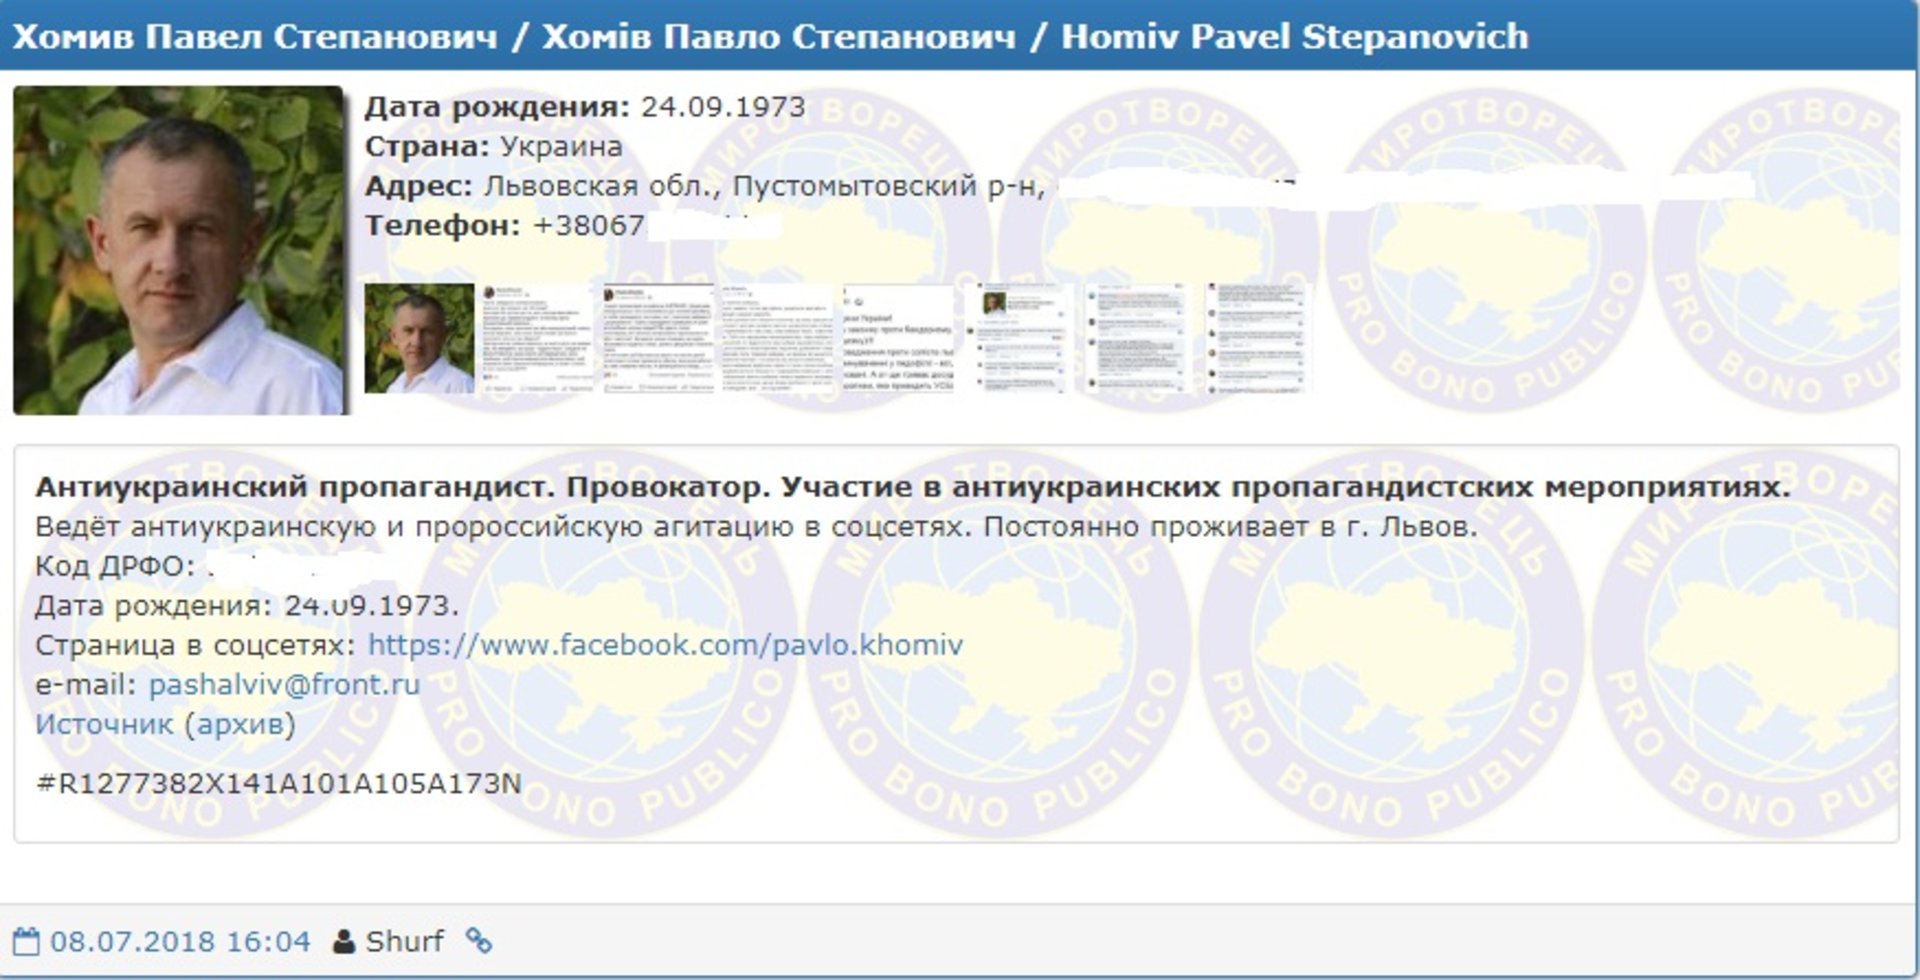Click the author name Shurf

404,941
